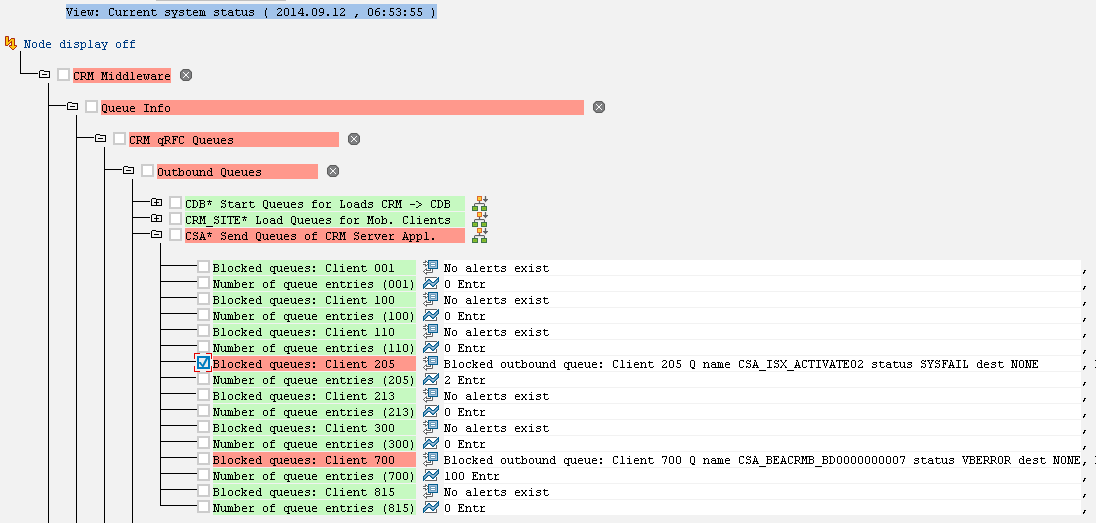Click the Node display off link
This screenshot has height=523, width=1096.
click(x=80, y=44)
